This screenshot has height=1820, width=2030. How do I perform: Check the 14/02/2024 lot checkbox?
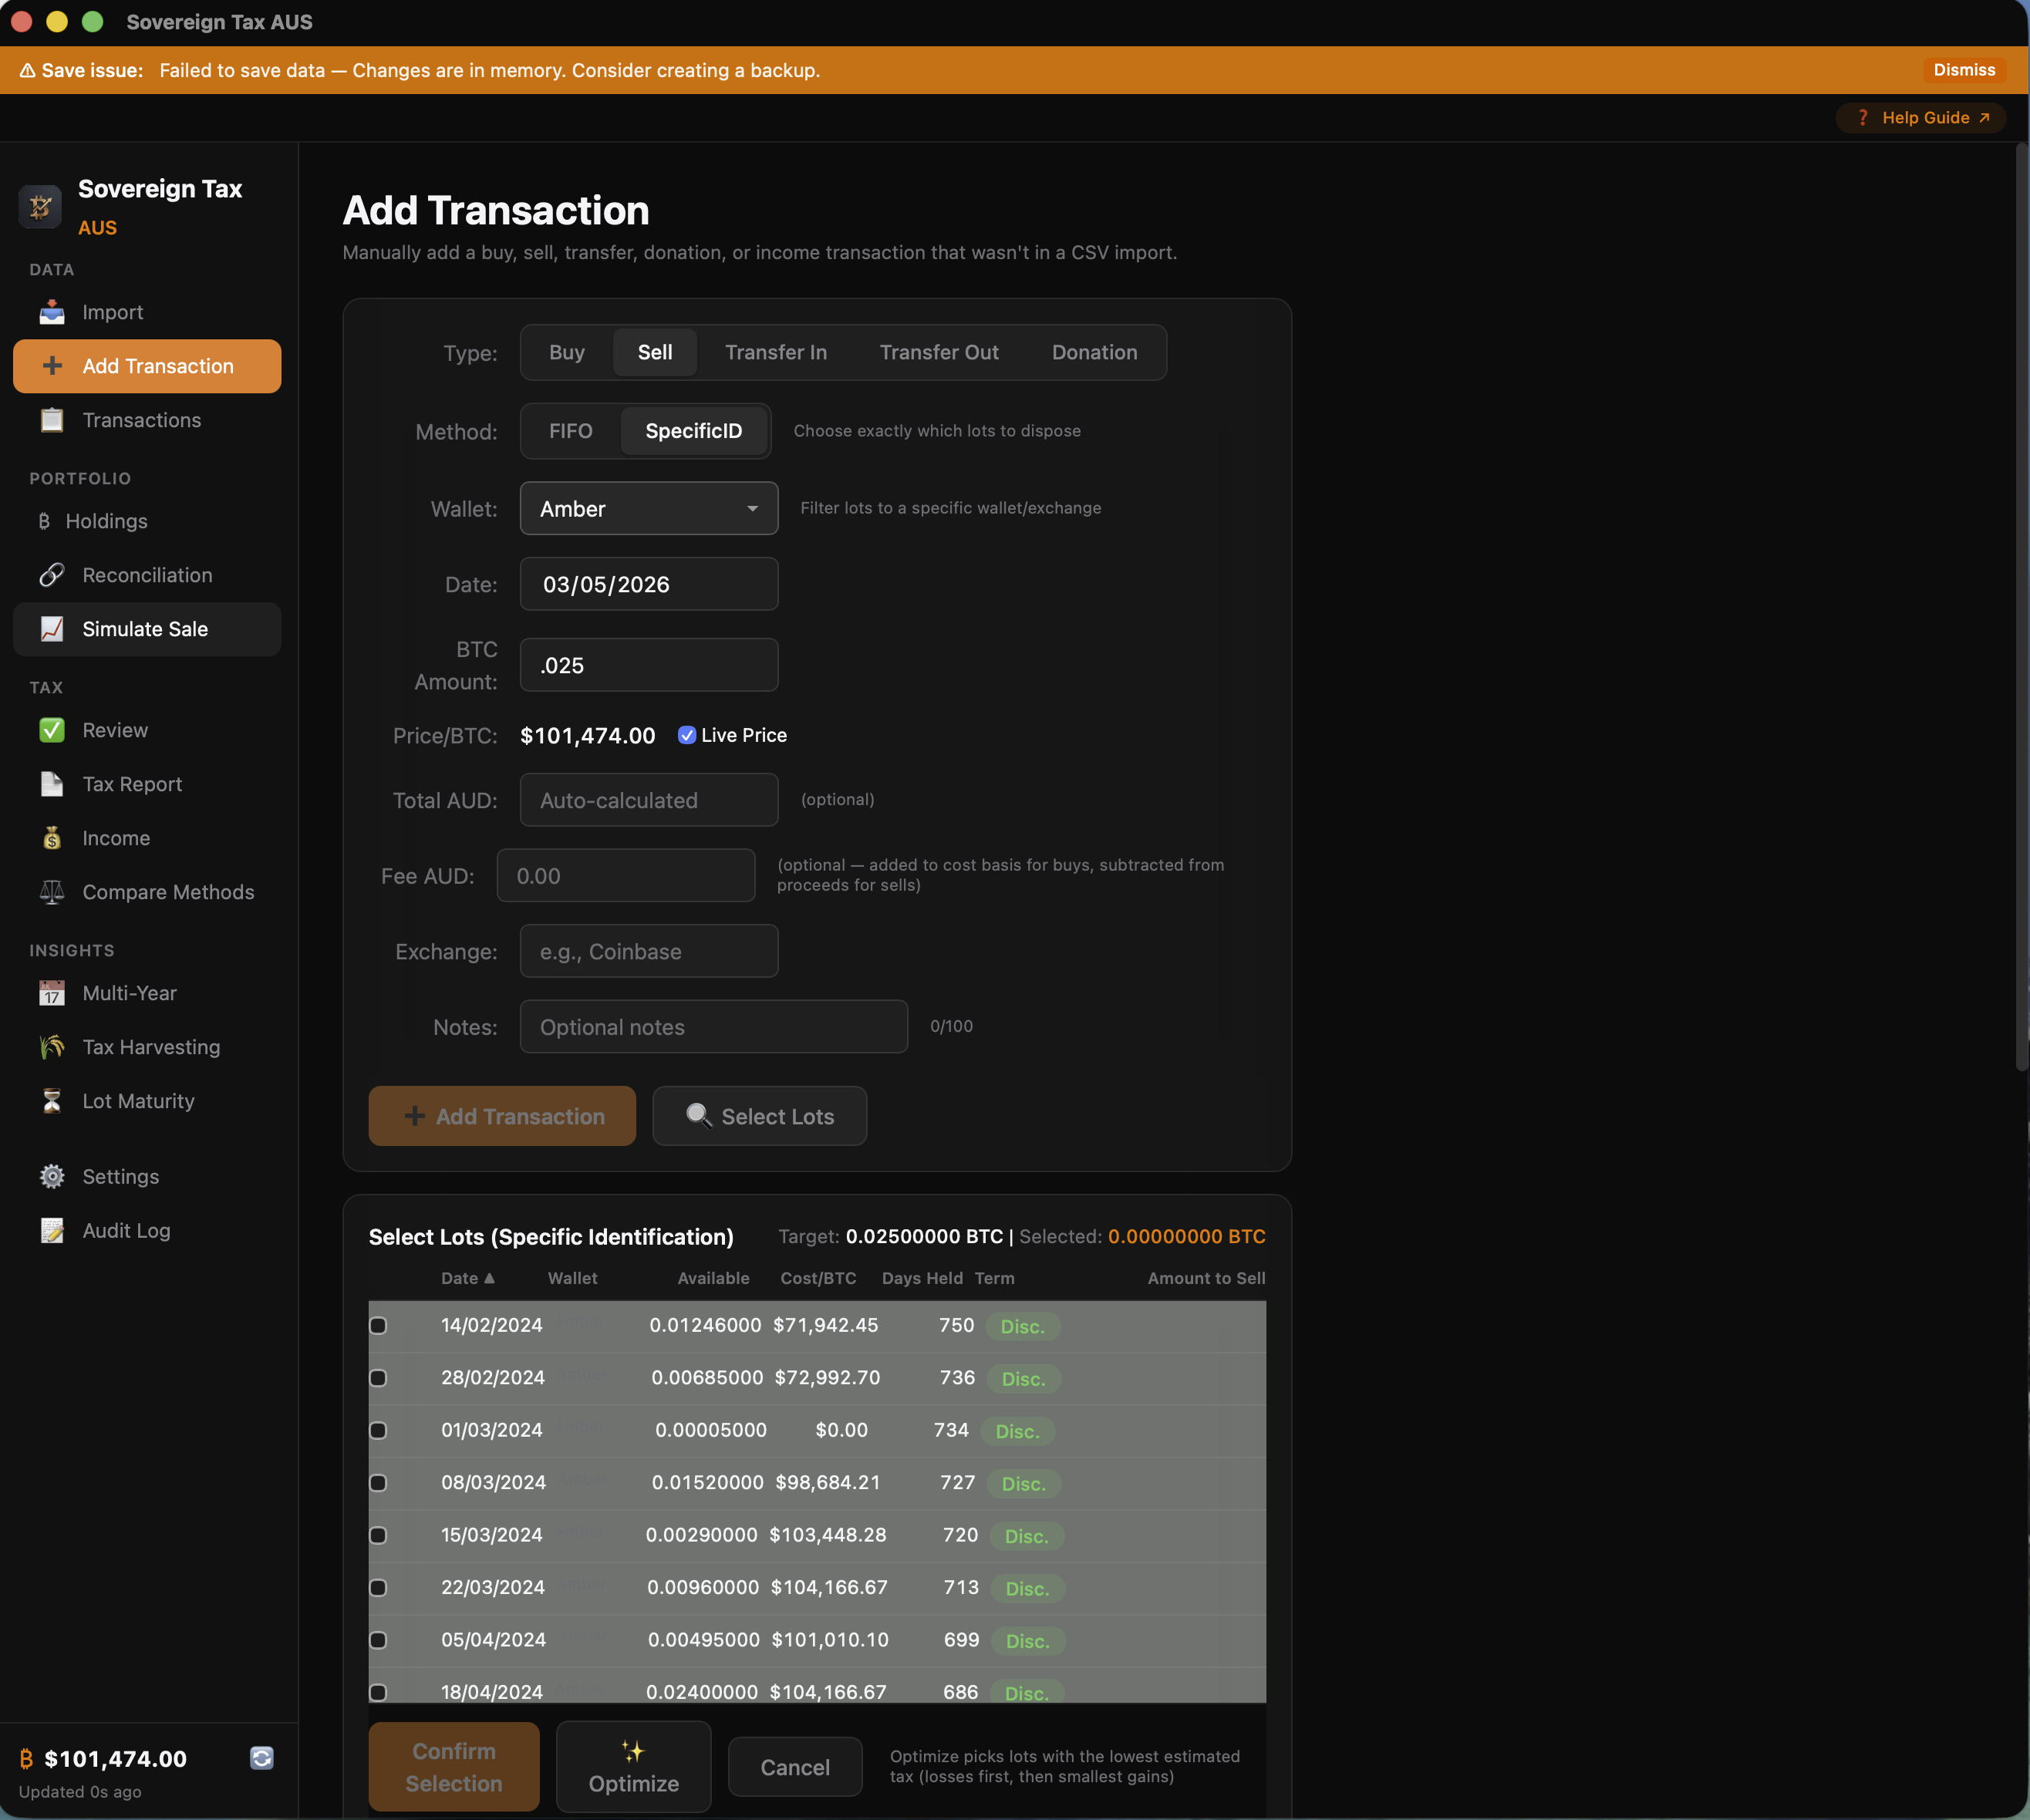pos(378,1325)
